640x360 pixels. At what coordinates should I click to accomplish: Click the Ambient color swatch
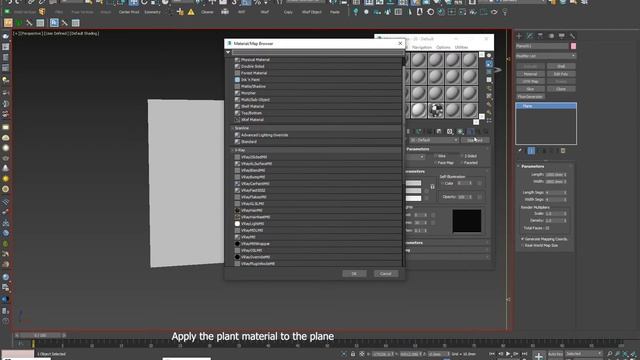(413, 183)
